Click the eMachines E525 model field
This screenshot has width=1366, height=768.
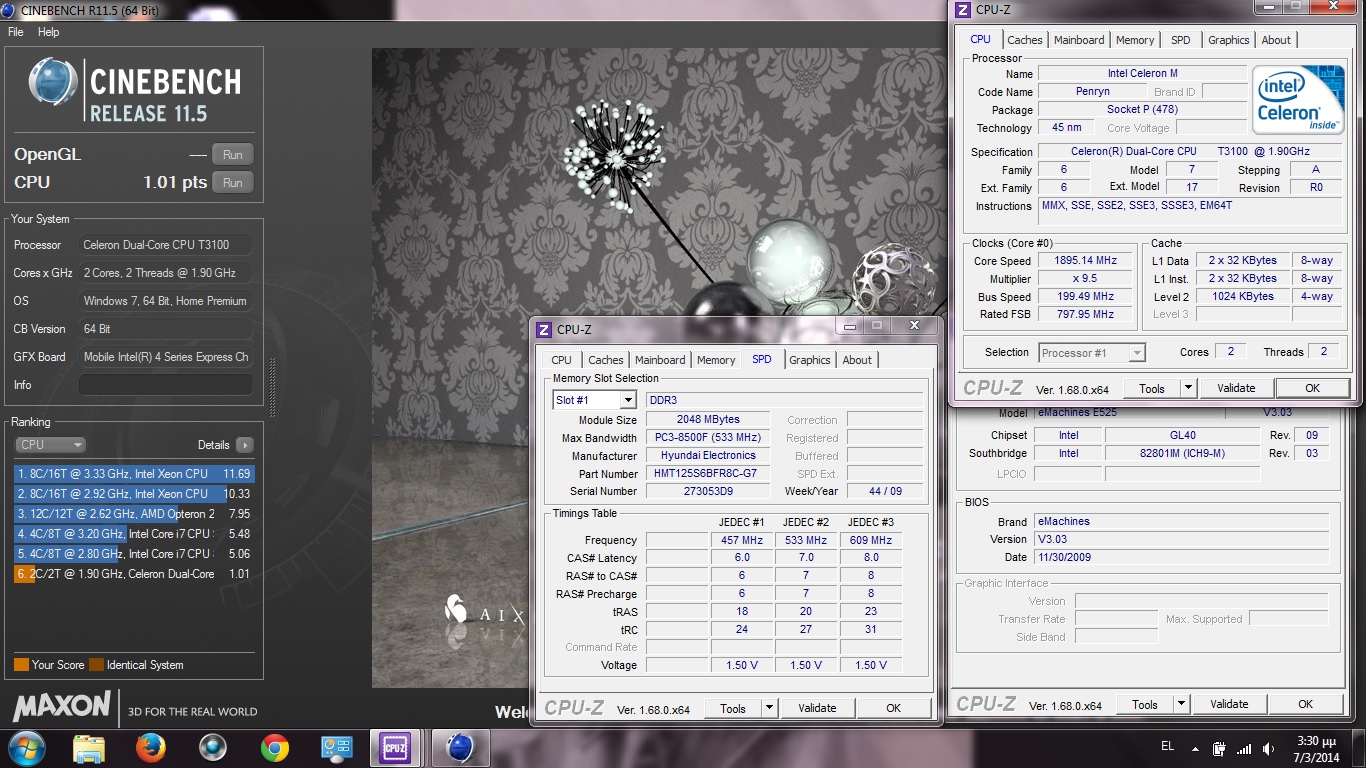point(1128,413)
